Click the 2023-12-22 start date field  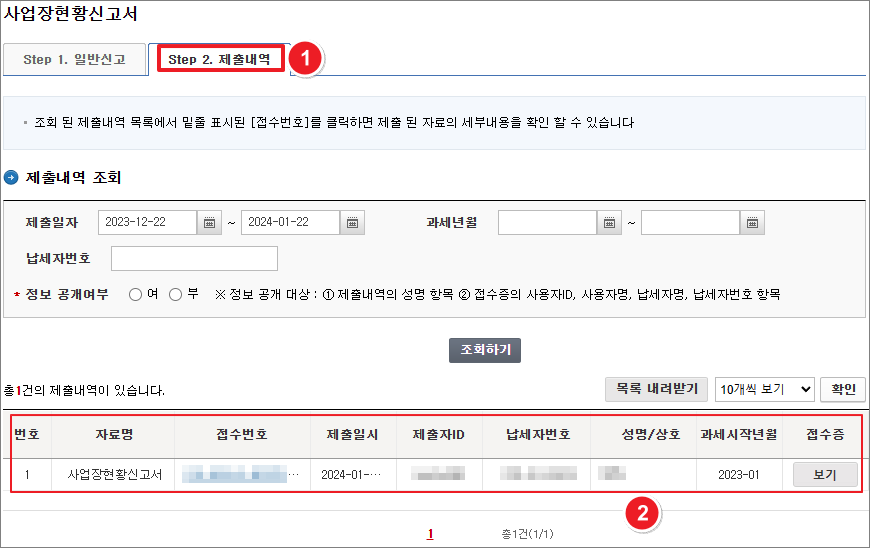[x=147, y=223]
